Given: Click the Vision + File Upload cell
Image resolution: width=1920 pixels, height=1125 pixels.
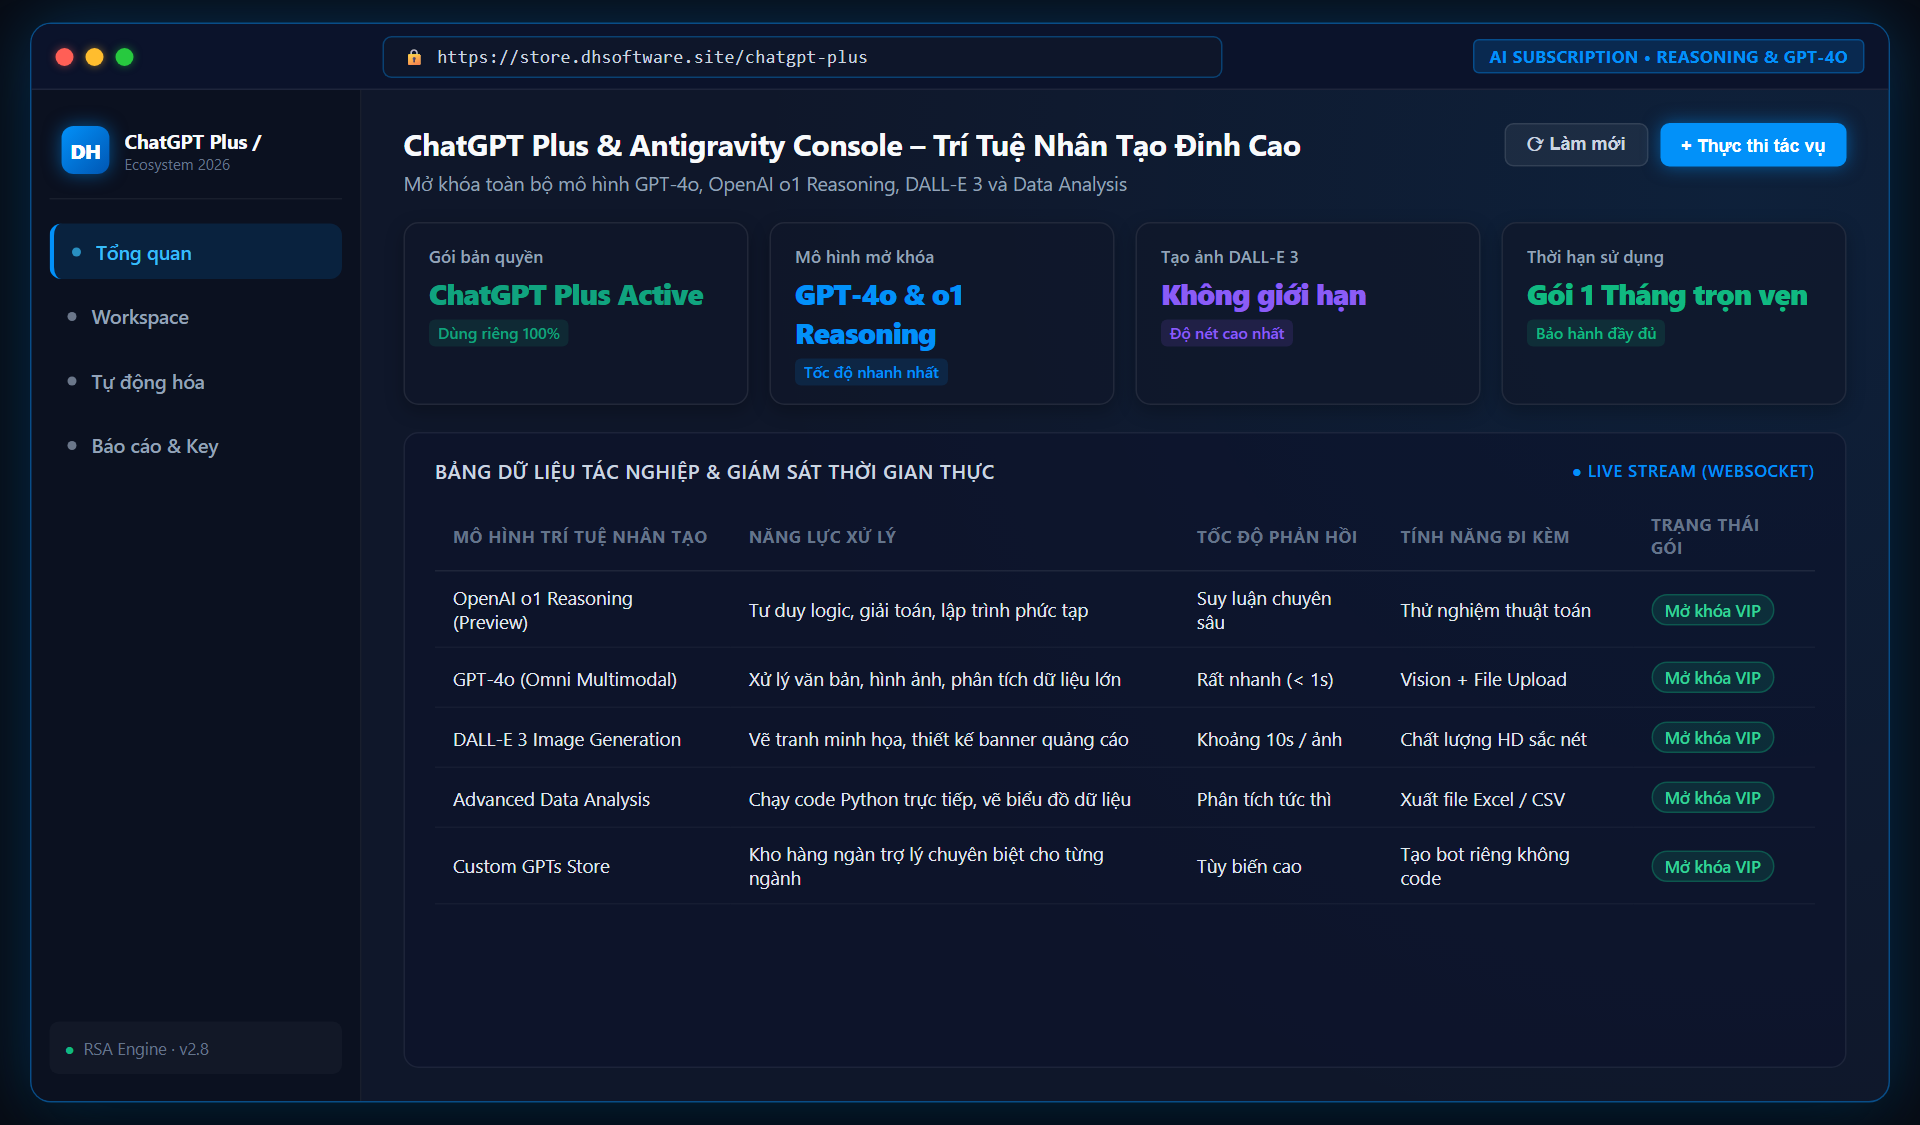Looking at the screenshot, I should pyautogui.click(x=1483, y=679).
